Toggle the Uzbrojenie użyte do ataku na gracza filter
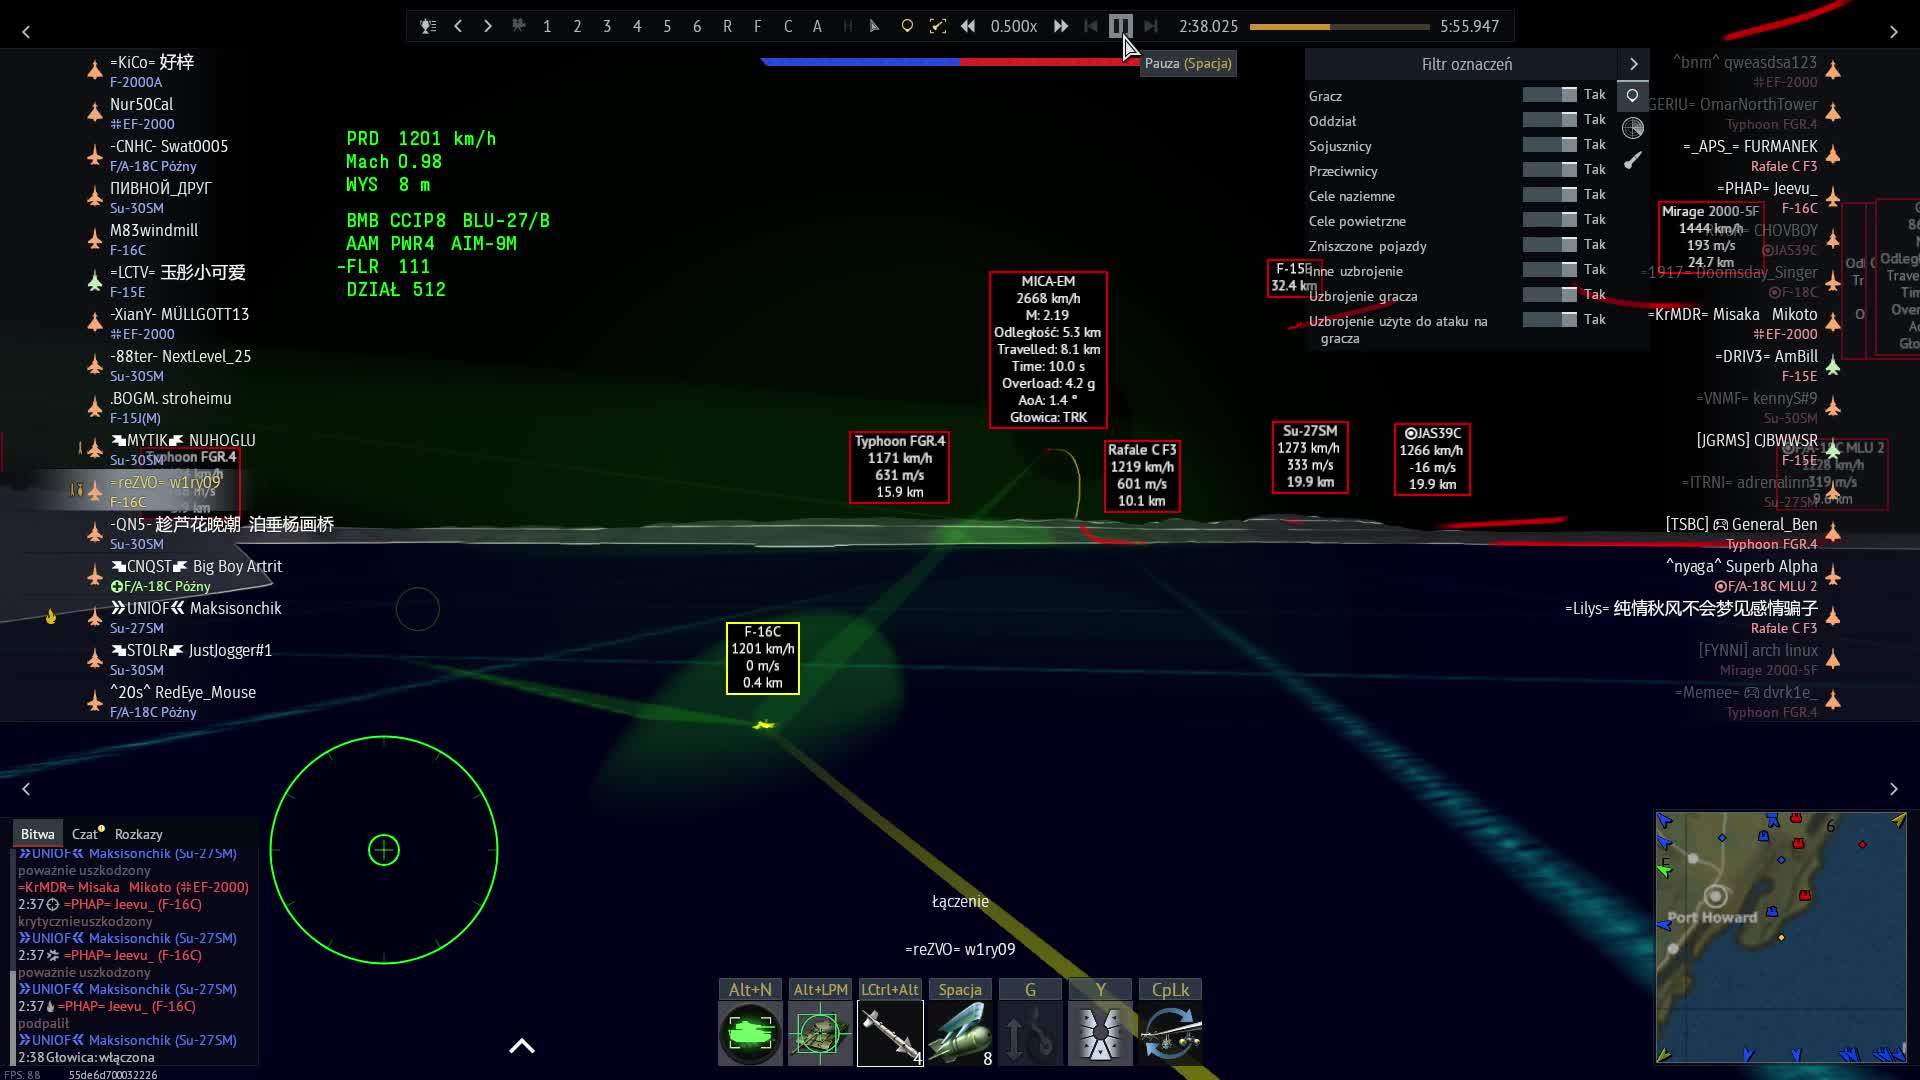Image resolution: width=1920 pixels, height=1080 pixels. coord(1549,320)
